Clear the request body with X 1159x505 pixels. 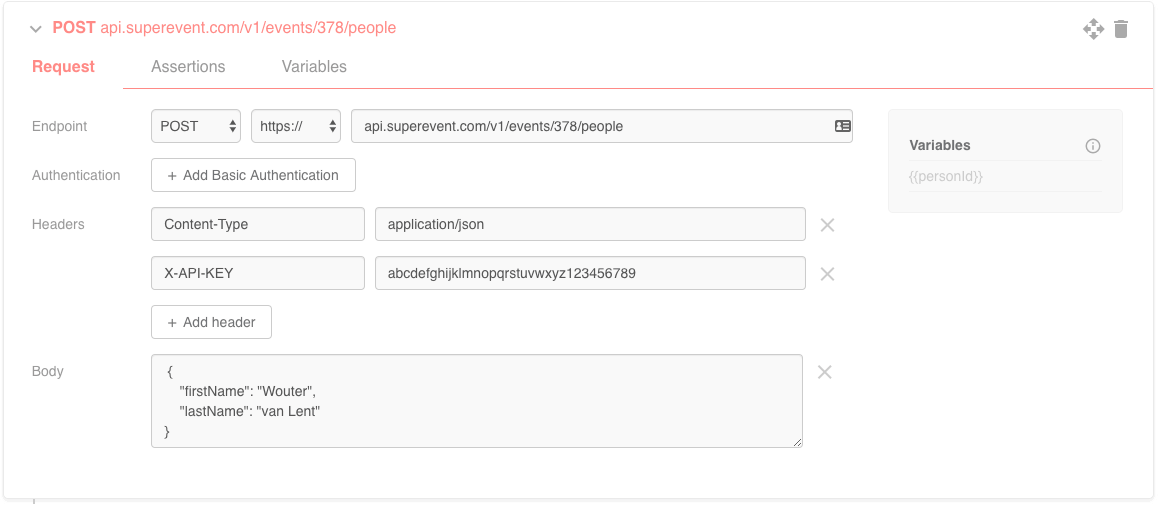[x=825, y=372]
